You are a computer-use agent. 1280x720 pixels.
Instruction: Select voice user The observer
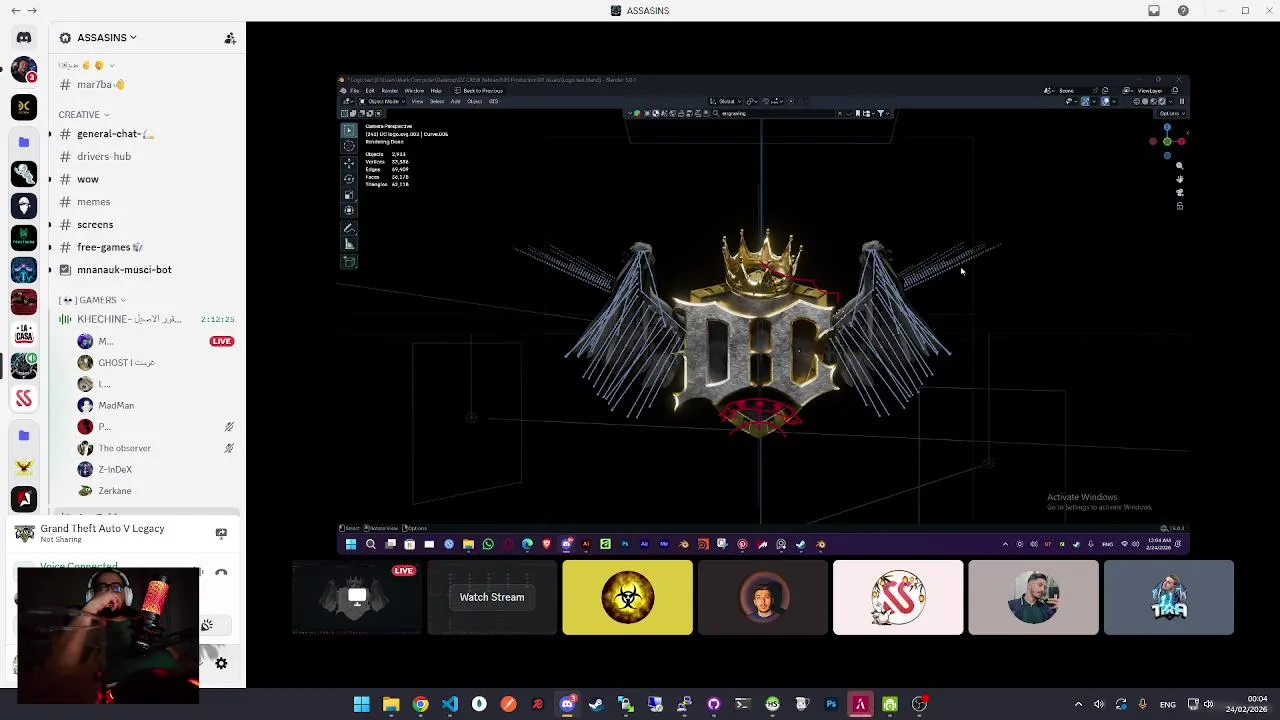click(155, 449)
